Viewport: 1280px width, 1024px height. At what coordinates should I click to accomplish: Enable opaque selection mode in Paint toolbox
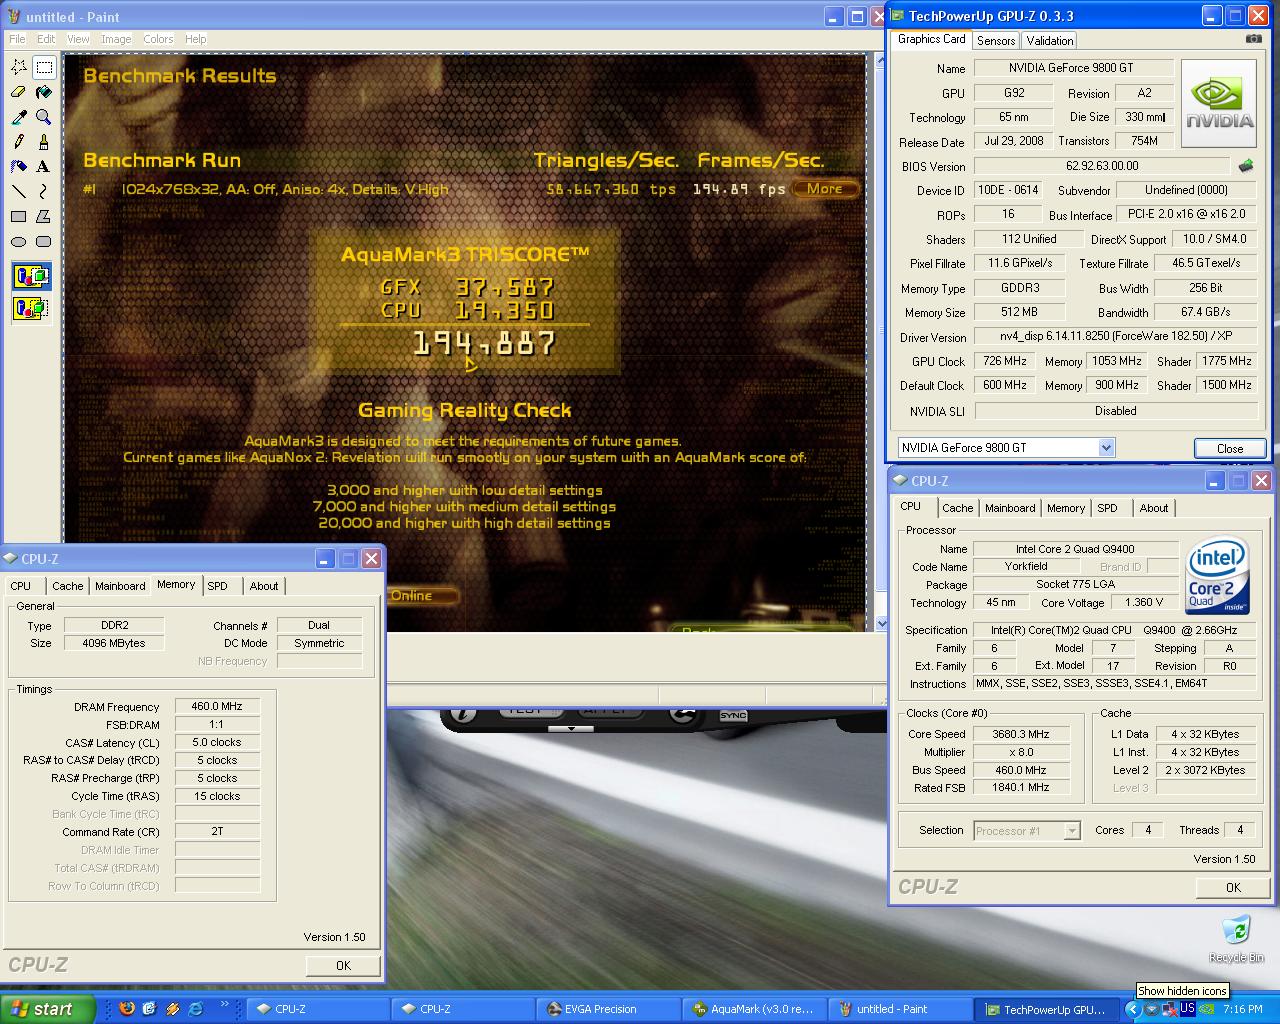pyautogui.click(x=31, y=276)
